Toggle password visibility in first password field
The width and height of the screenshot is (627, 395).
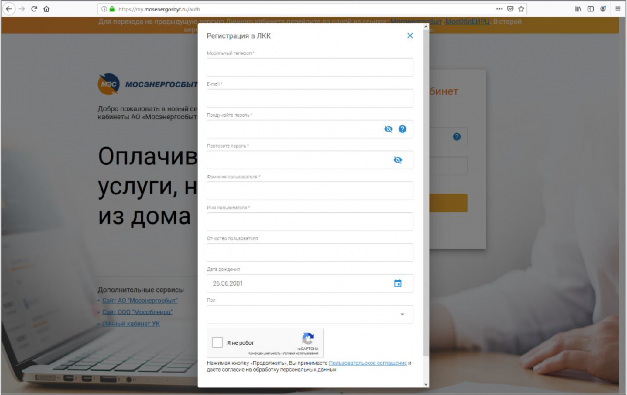[388, 129]
